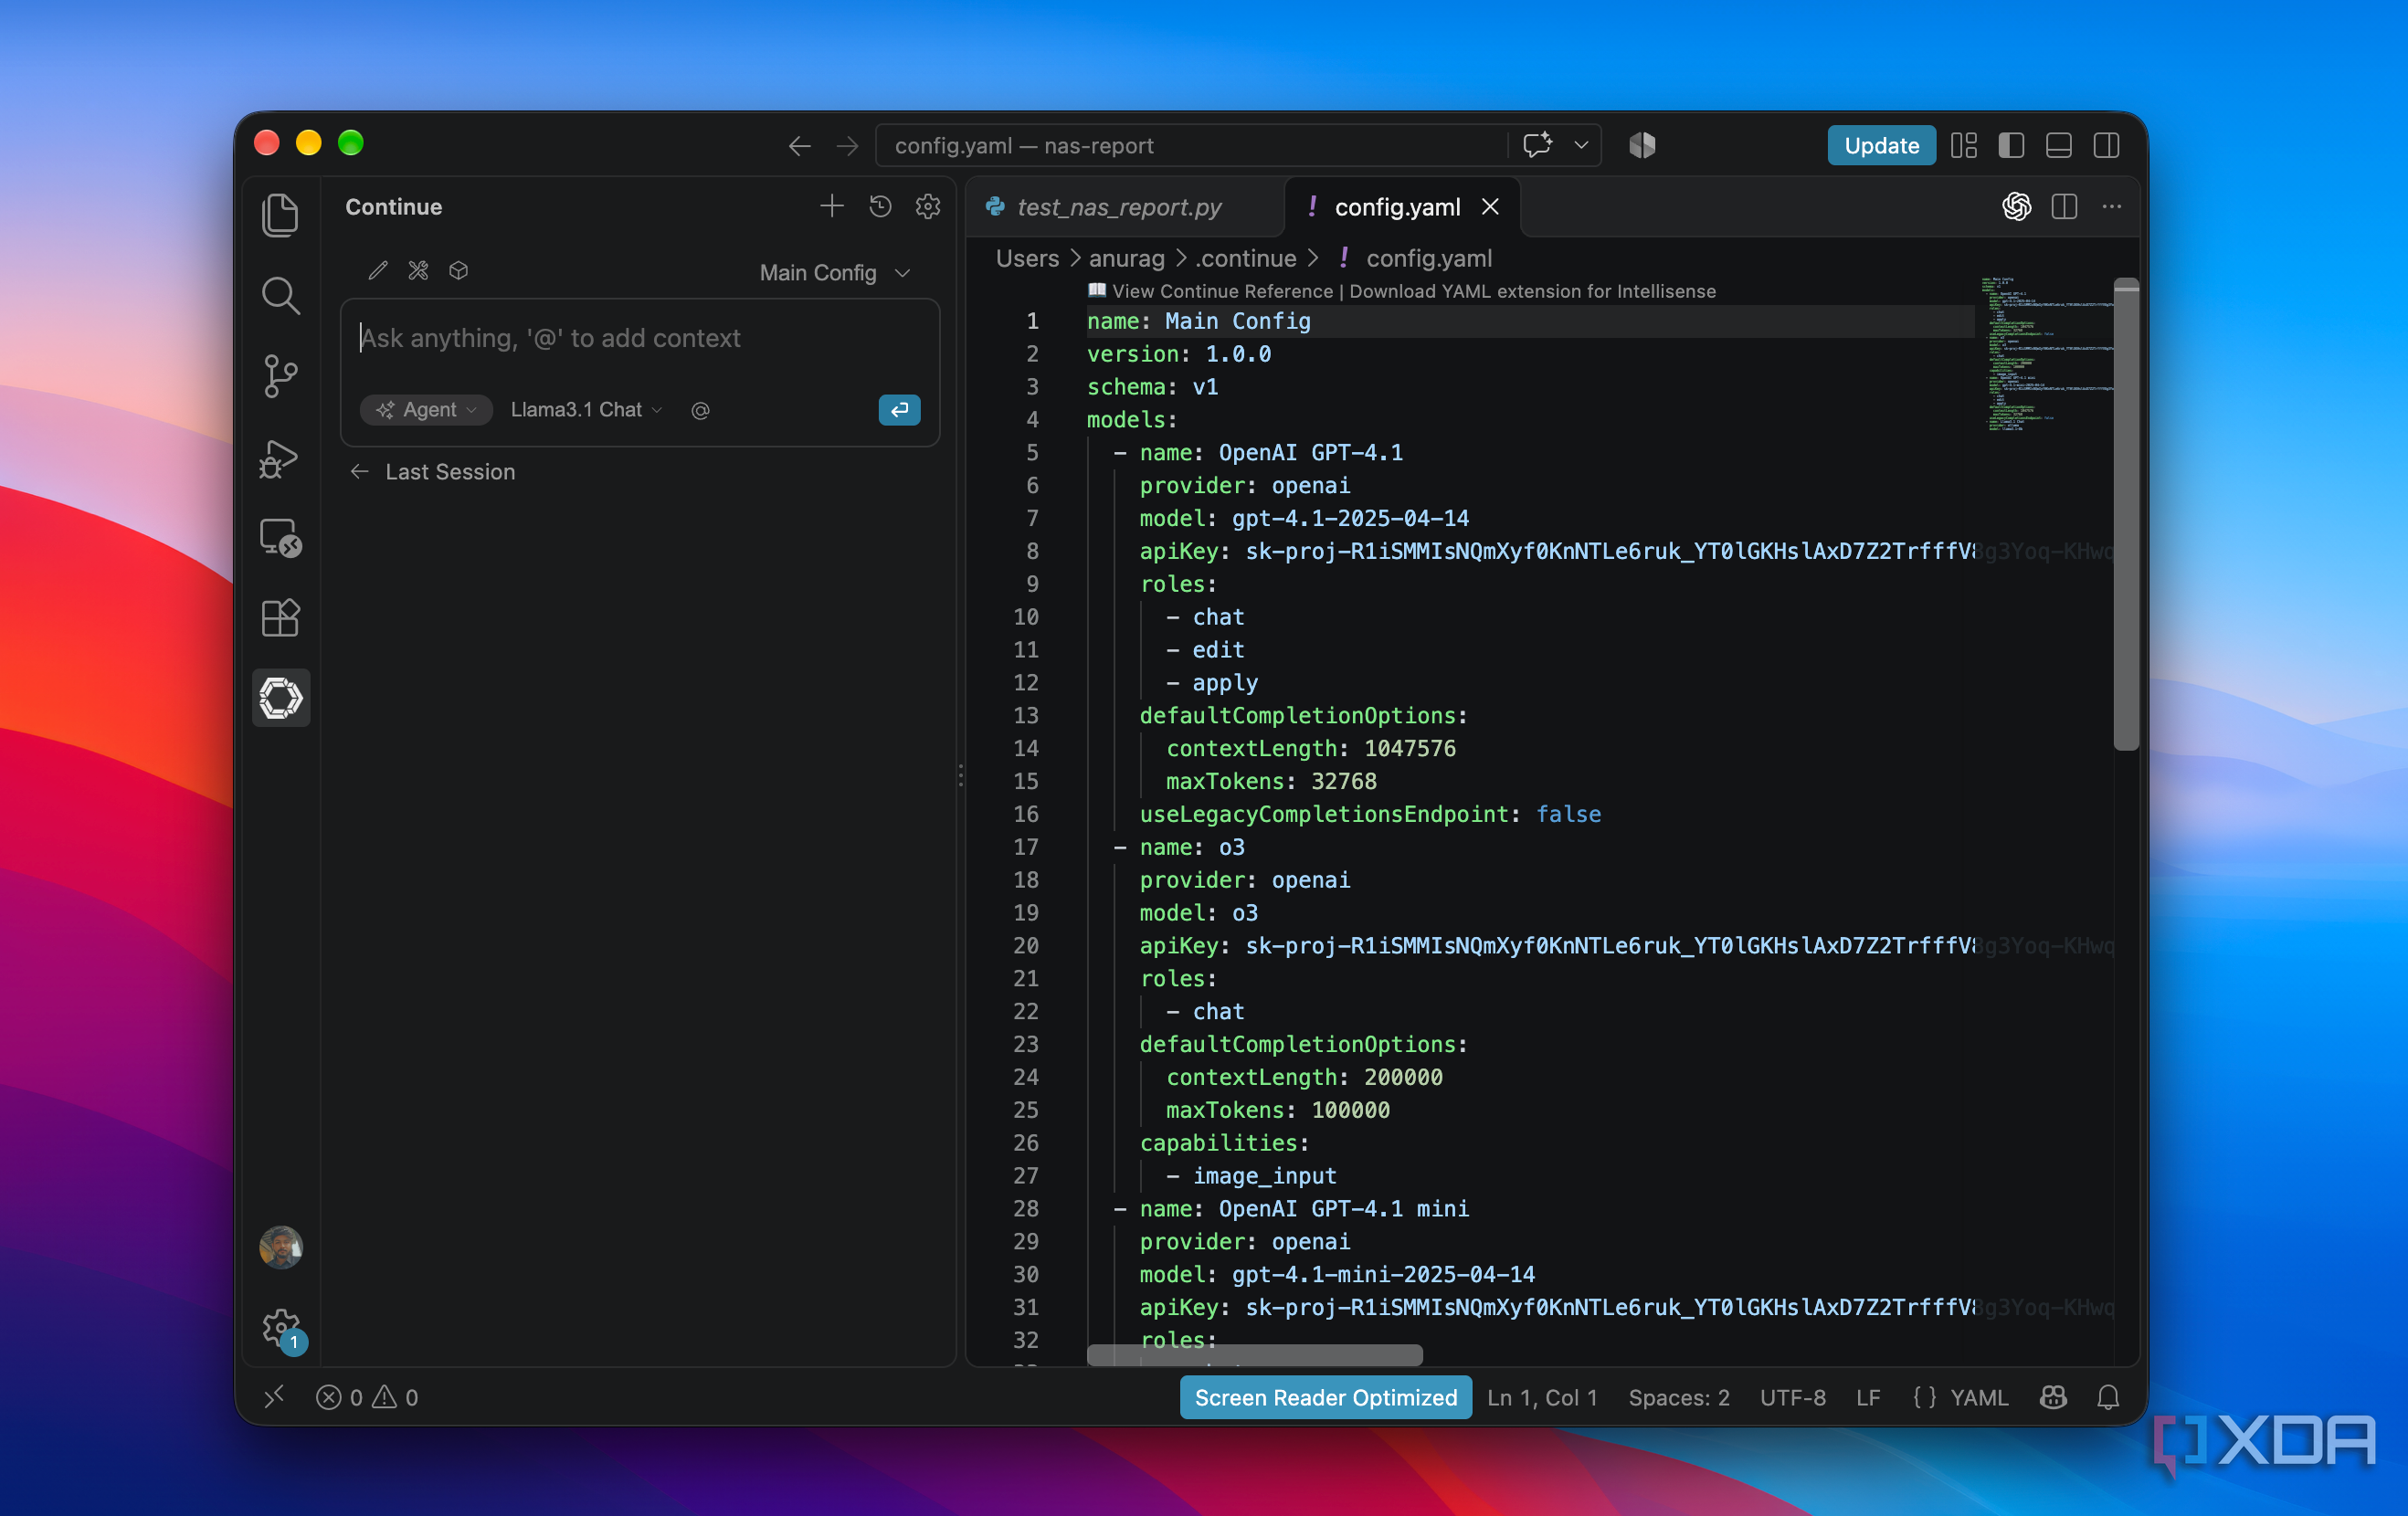This screenshot has width=2408, height=1516.
Task: Open the Search view in activity bar
Action: pos(280,296)
